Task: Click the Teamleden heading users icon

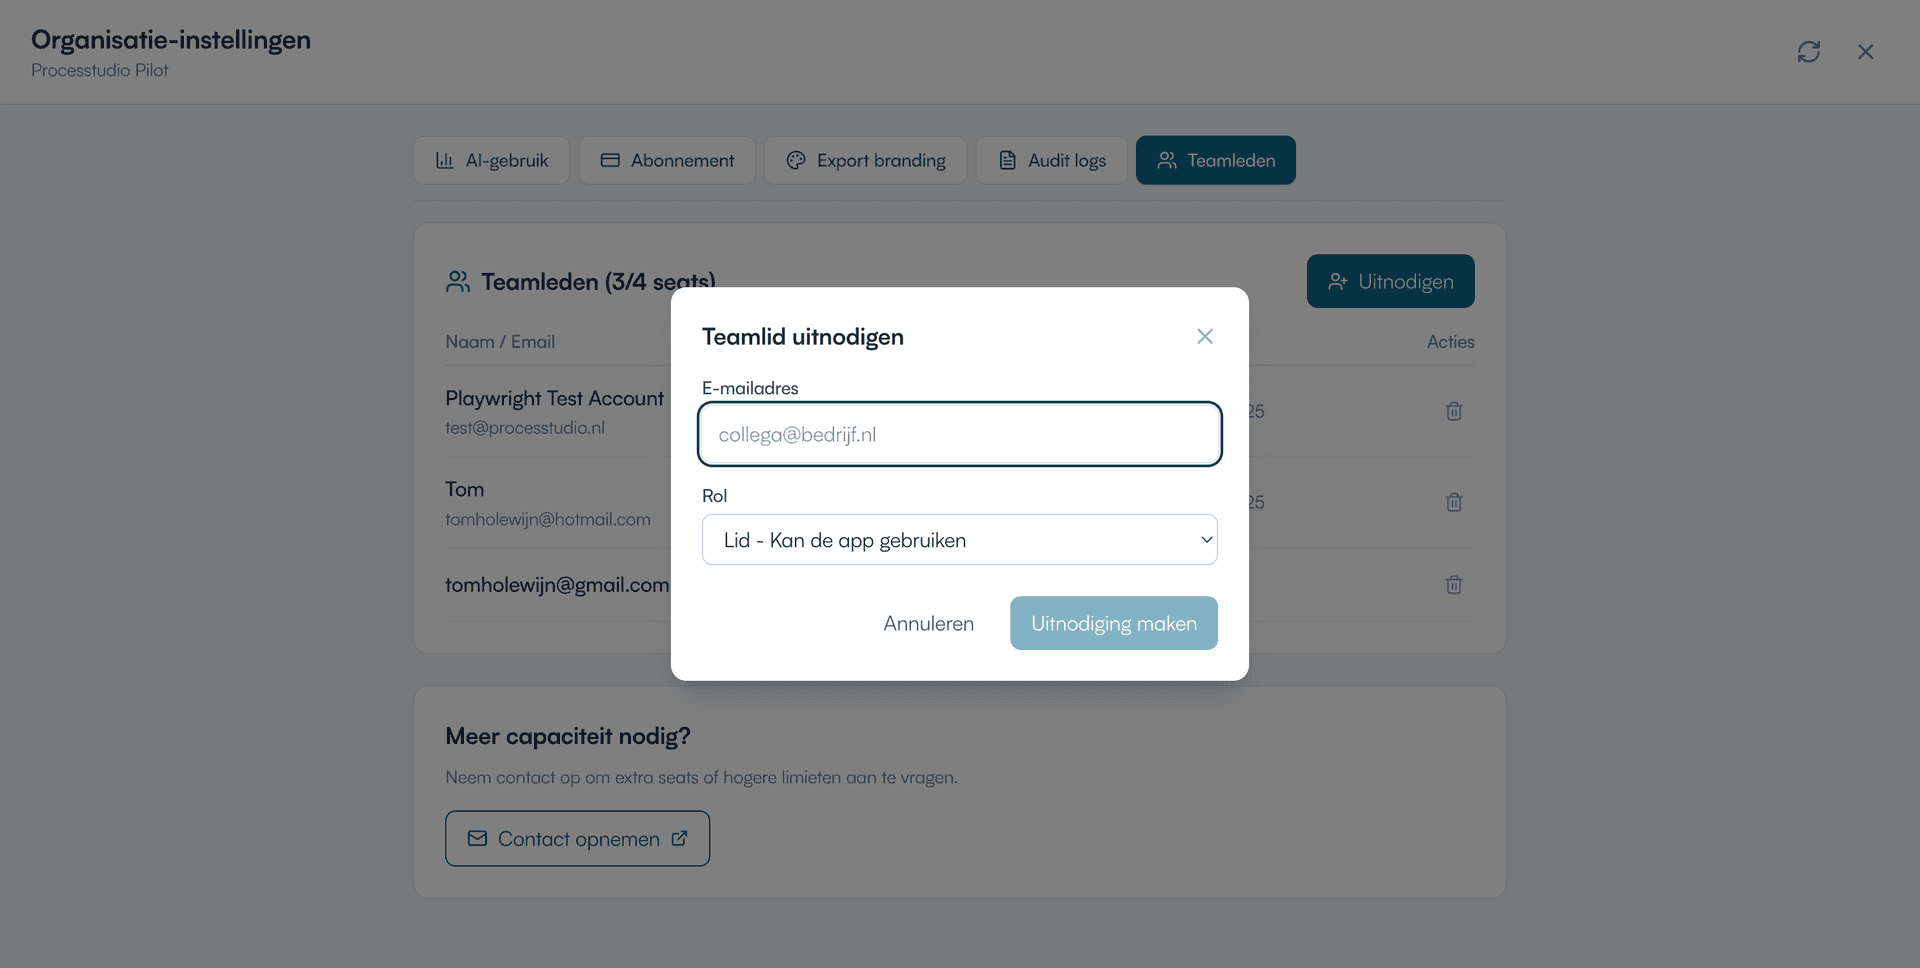Action: 458,282
